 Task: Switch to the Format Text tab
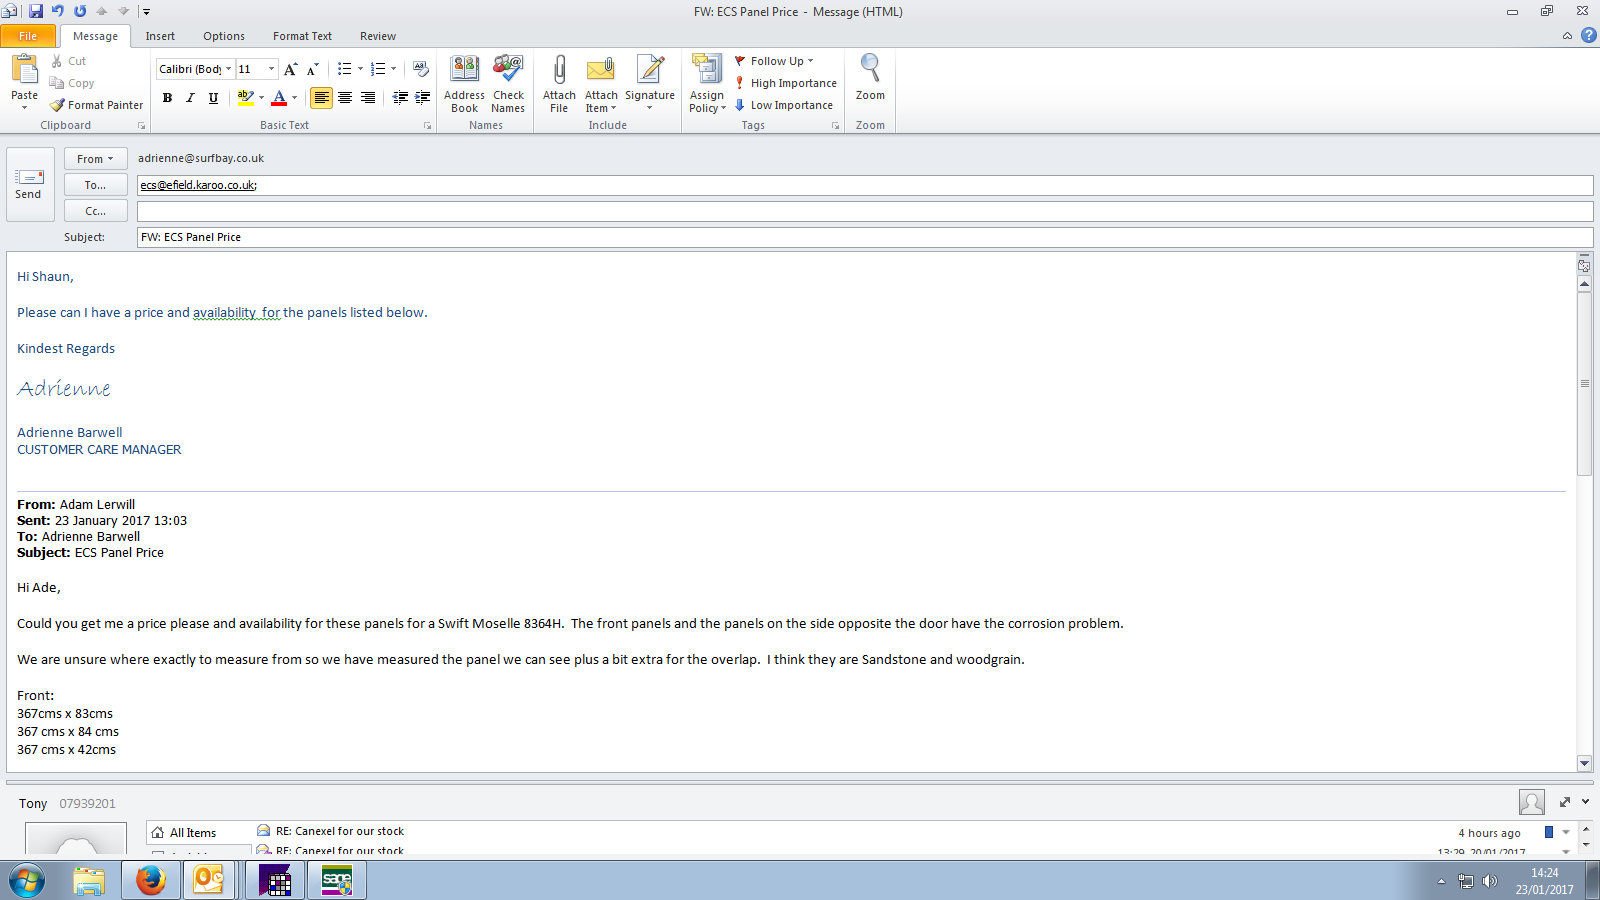[302, 36]
